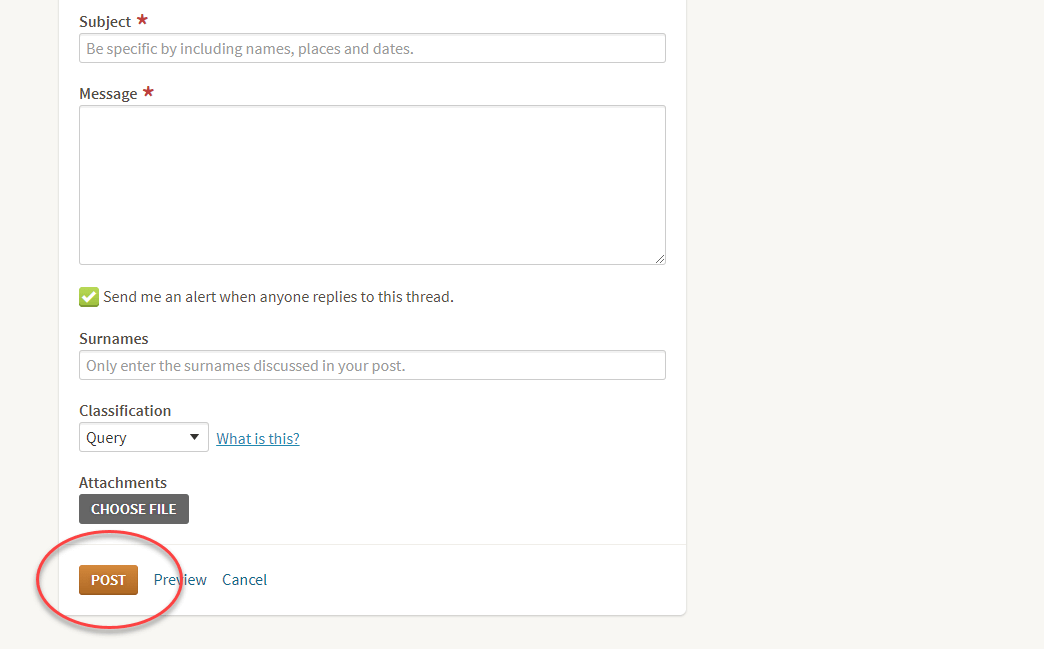Click the Subject placeholder text area
1044x649 pixels.
click(372, 47)
